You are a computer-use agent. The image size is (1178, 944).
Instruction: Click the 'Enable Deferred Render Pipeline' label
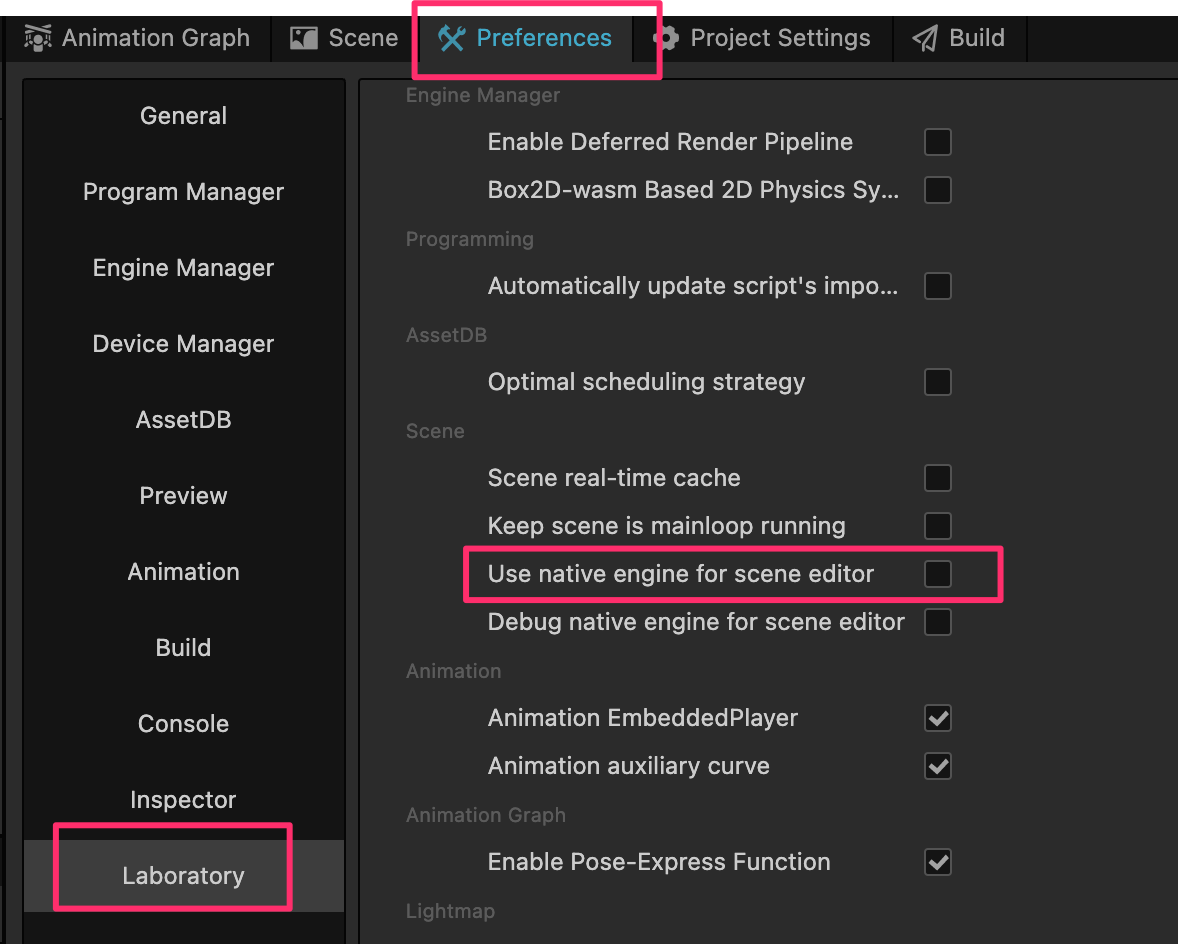[670, 142]
